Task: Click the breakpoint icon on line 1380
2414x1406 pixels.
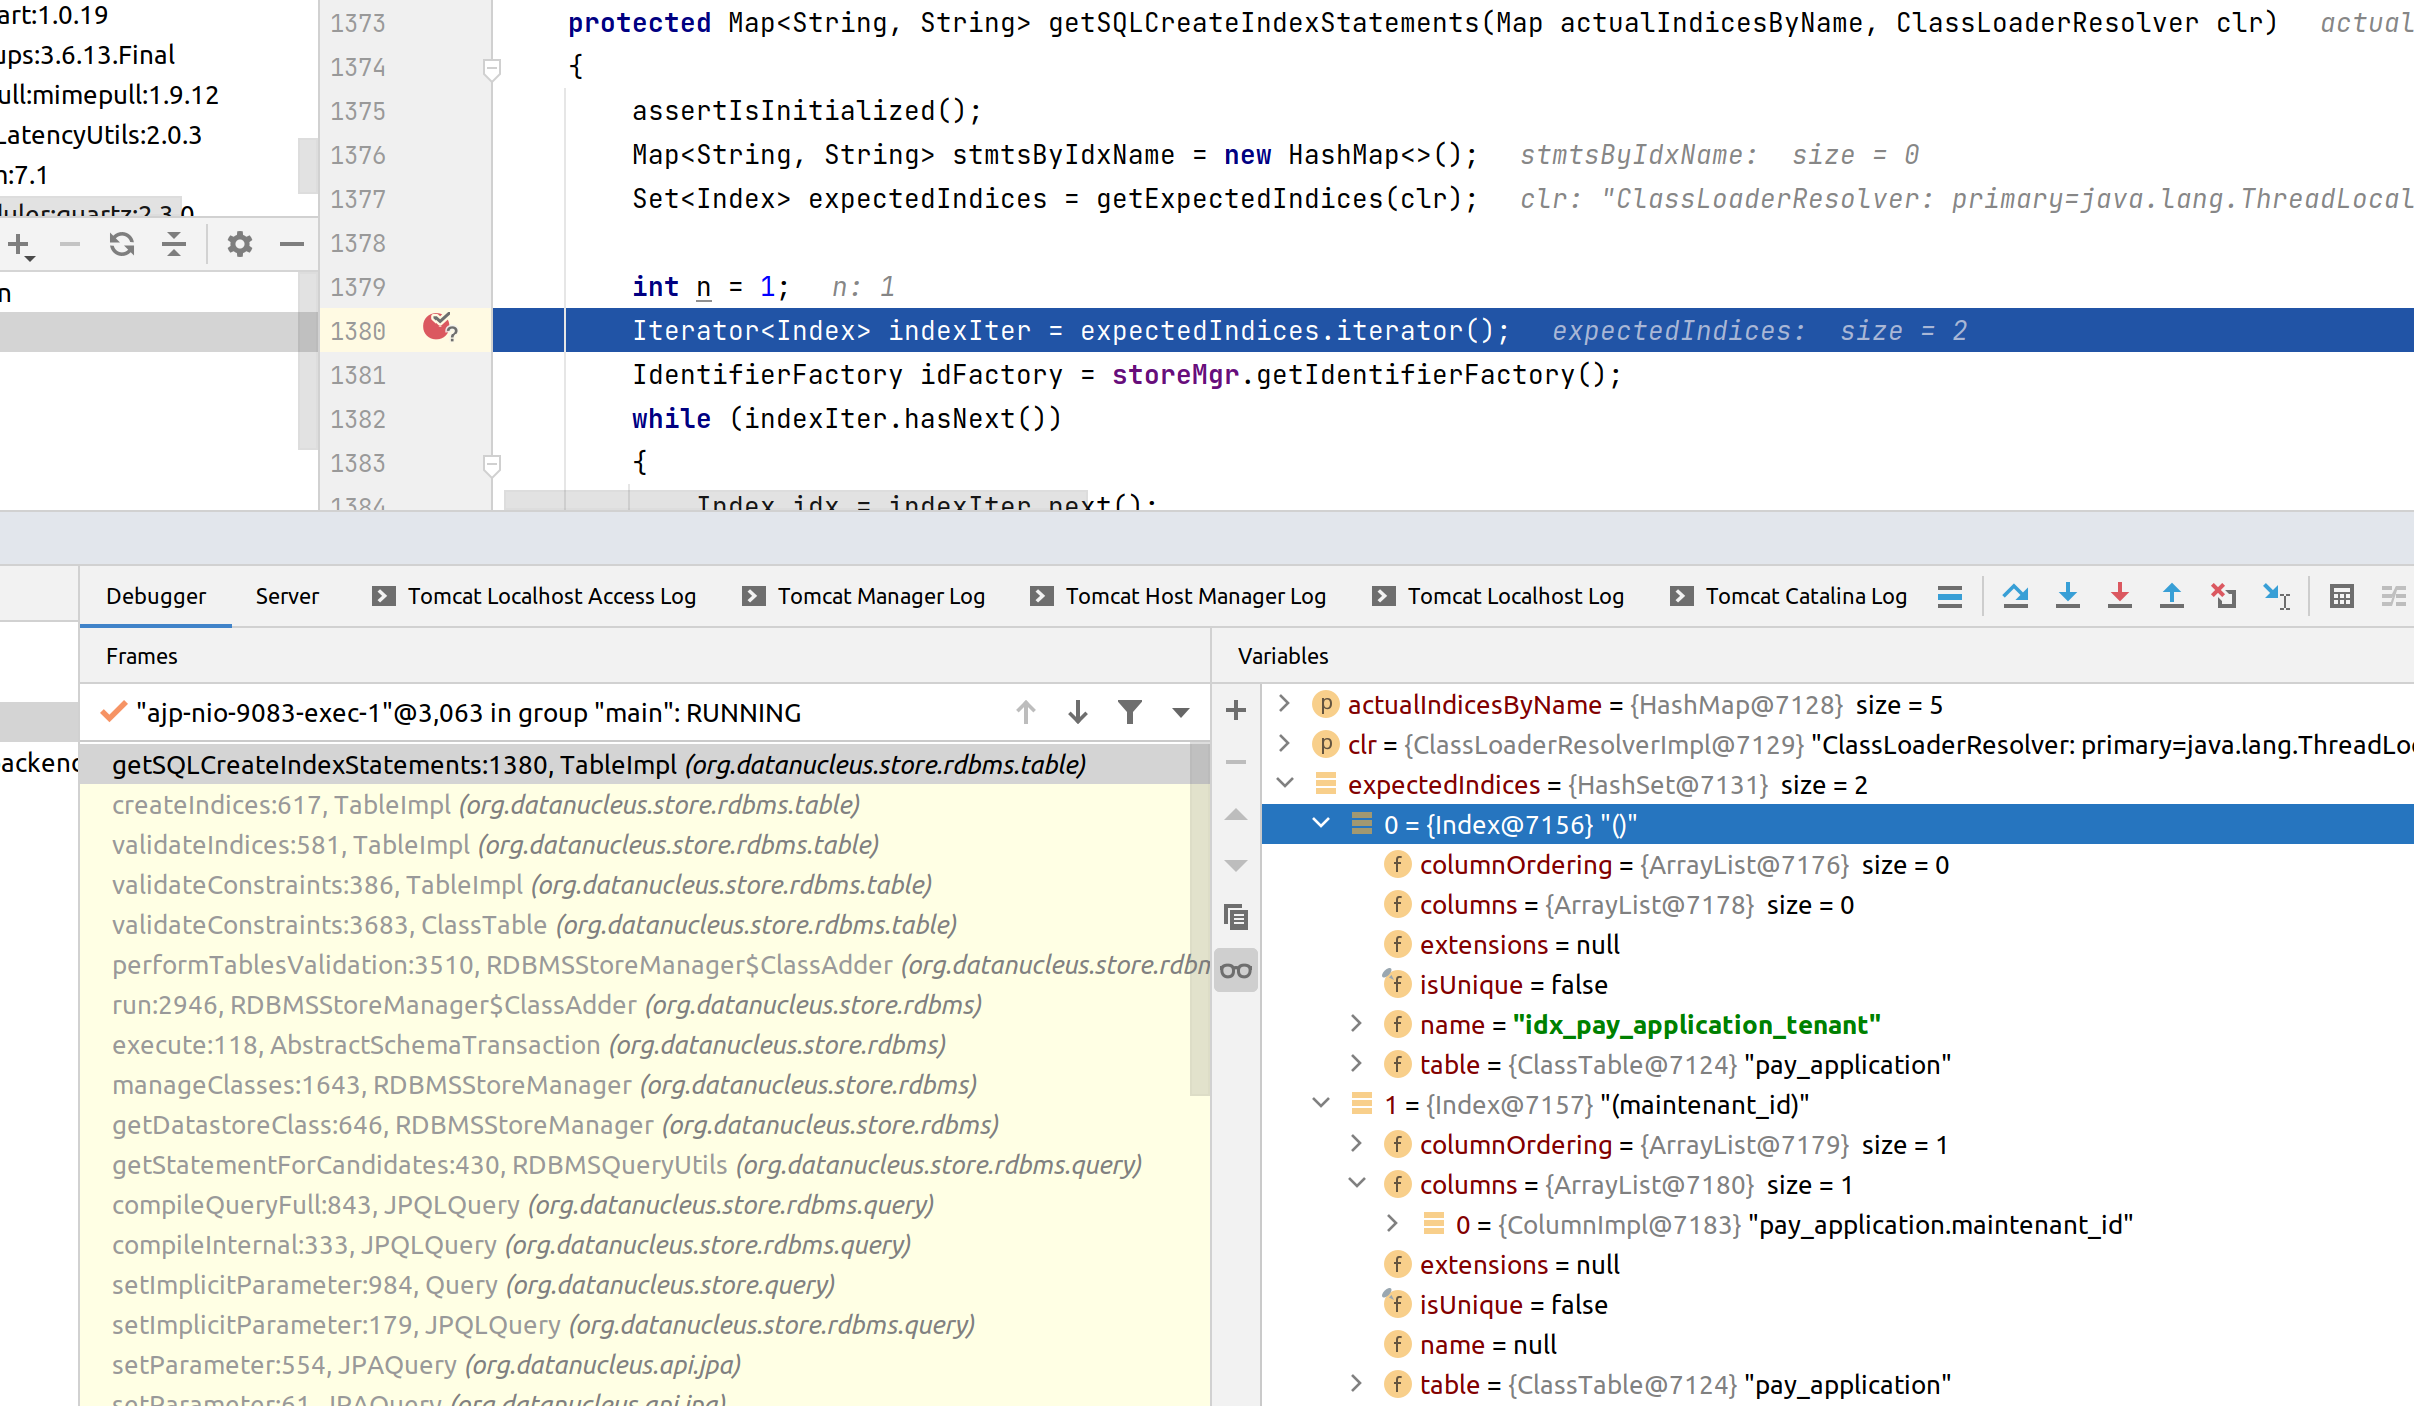Action: (x=440, y=329)
